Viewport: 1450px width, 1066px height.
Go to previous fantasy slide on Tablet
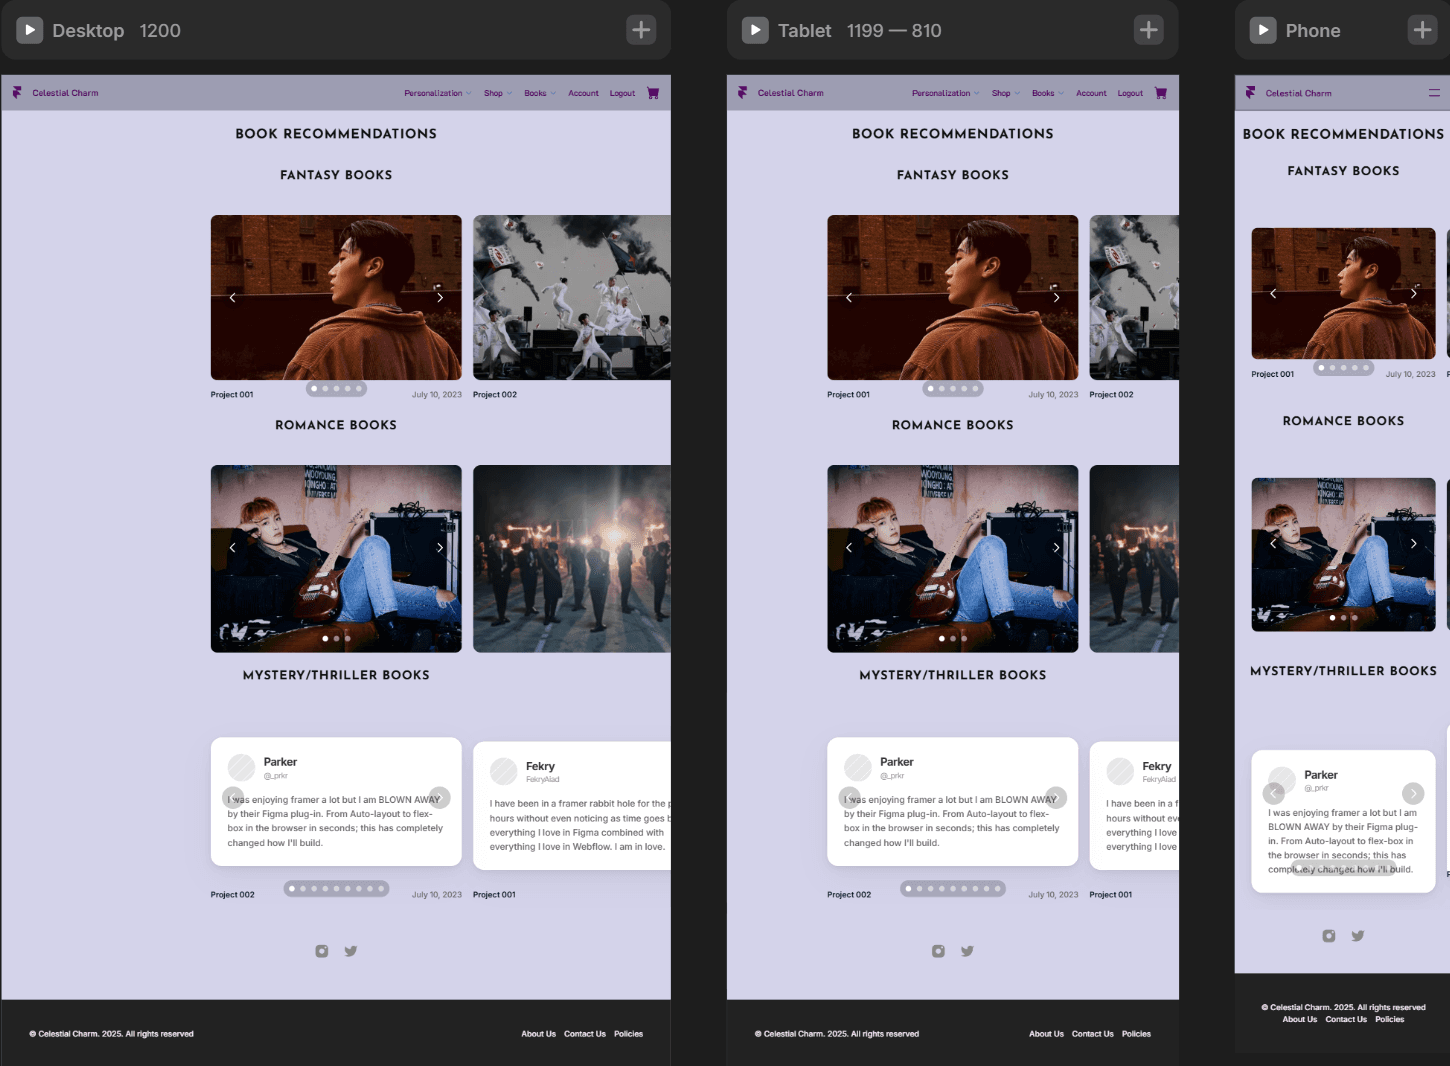[849, 297]
